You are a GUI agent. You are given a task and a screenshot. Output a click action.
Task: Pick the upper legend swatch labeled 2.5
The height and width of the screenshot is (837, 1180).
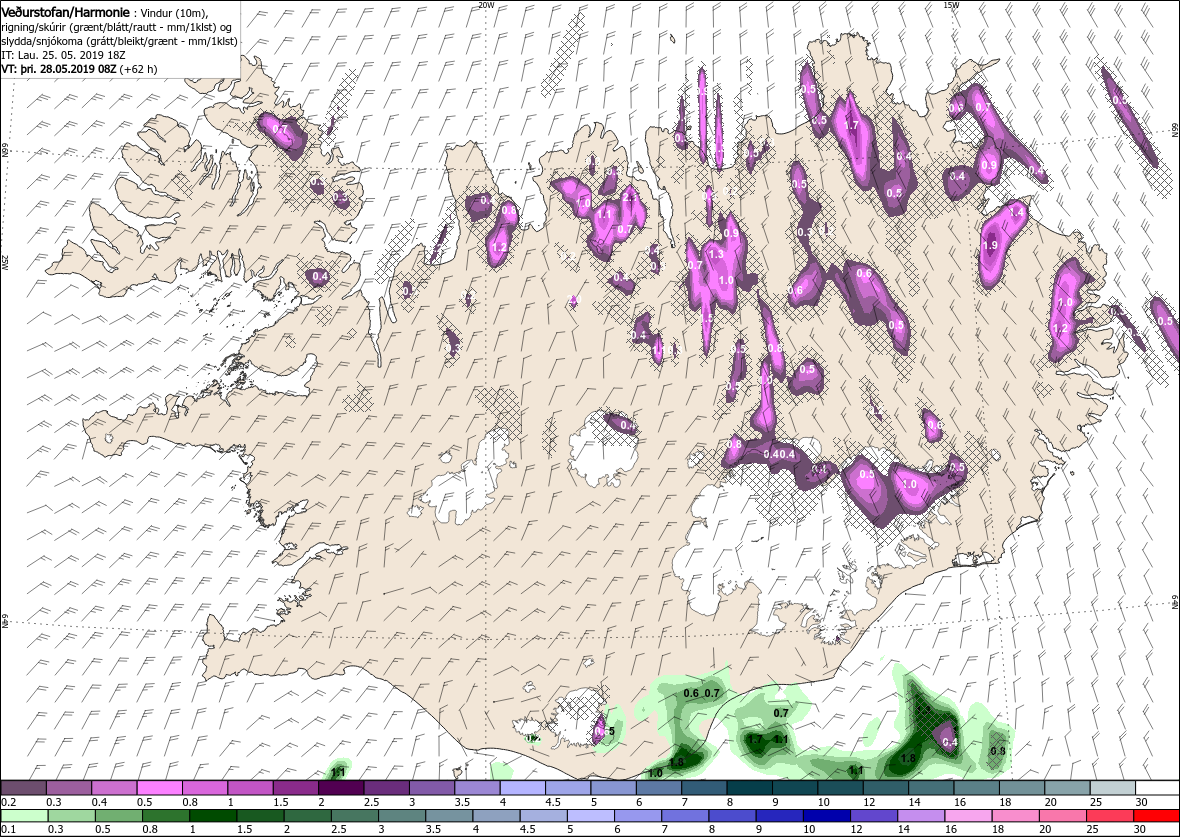click(387, 788)
